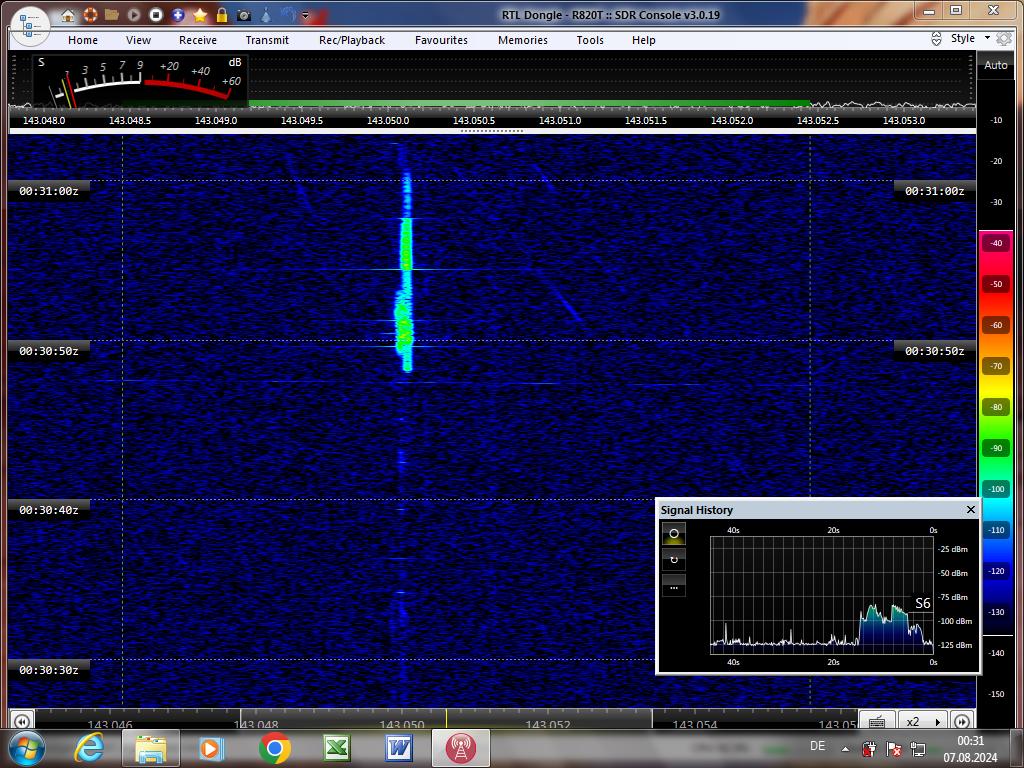Image resolution: width=1024 pixels, height=768 pixels.
Task: Click the gear options icon beside Style
Action: 1004,39
